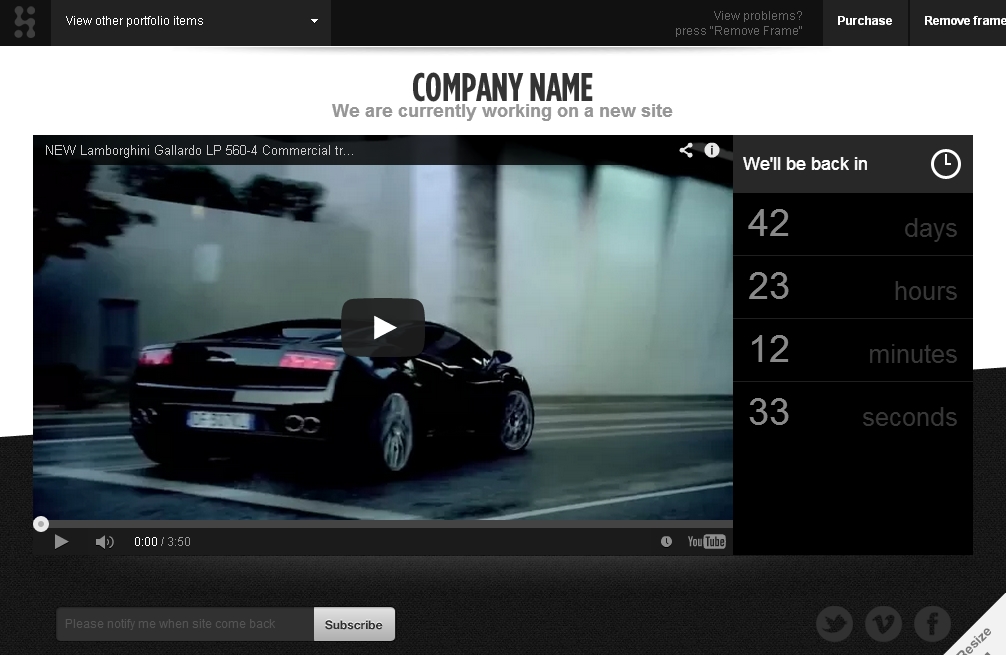Viewport: 1006px width, 655px height.
Task: Open the YouTube logo link in player
Action: 706,542
